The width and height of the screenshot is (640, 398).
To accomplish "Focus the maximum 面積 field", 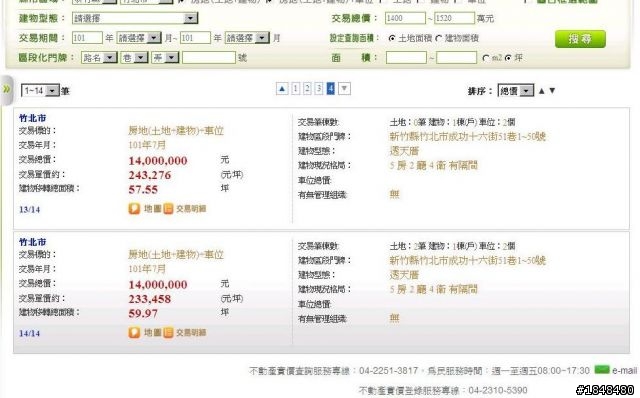I will pyautogui.click(x=456, y=58).
